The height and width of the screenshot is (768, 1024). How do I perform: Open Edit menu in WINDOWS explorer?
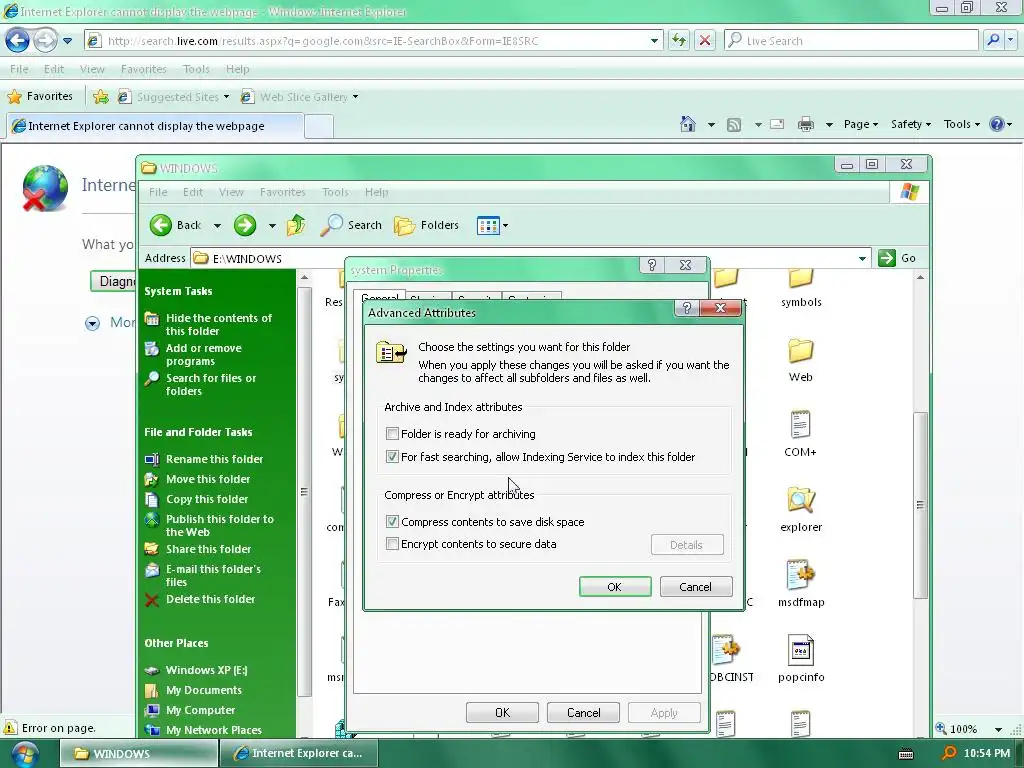tap(193, 192)
